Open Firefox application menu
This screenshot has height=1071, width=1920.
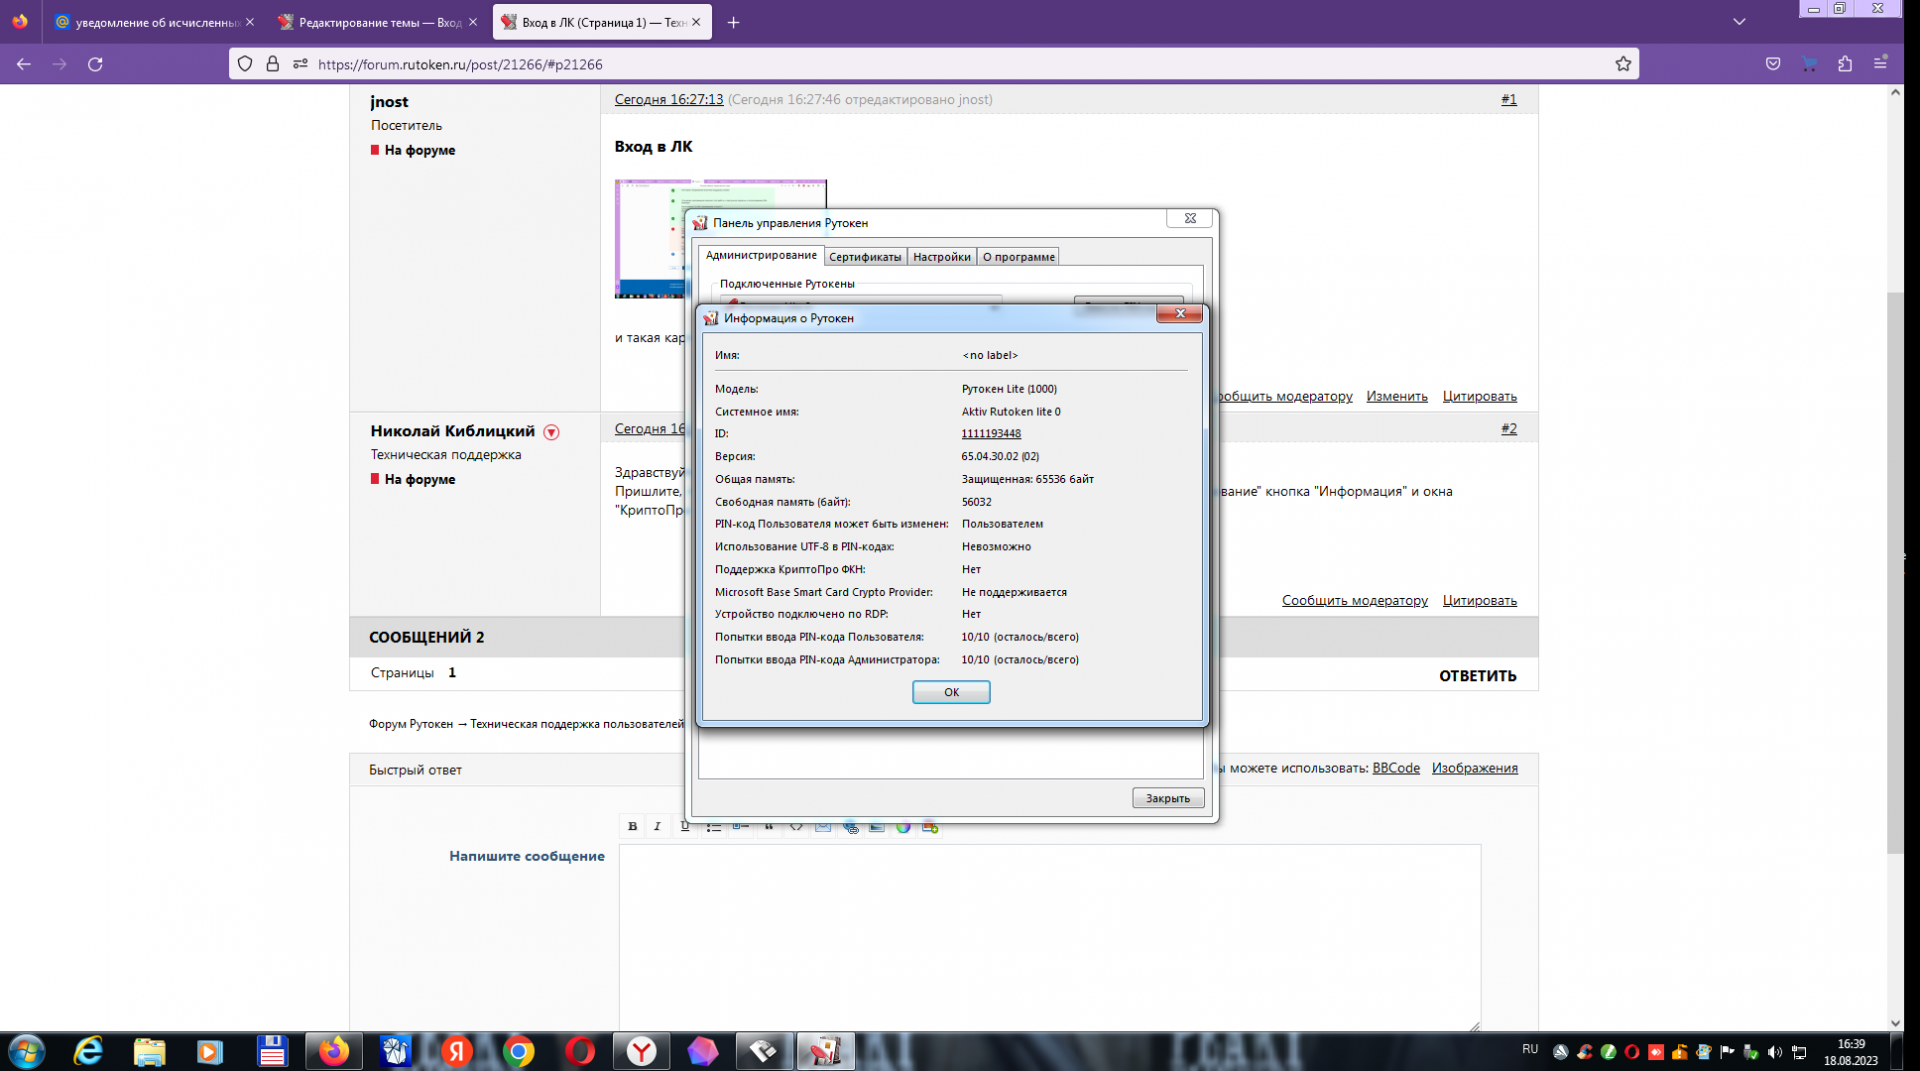[x=1881, y=64]
